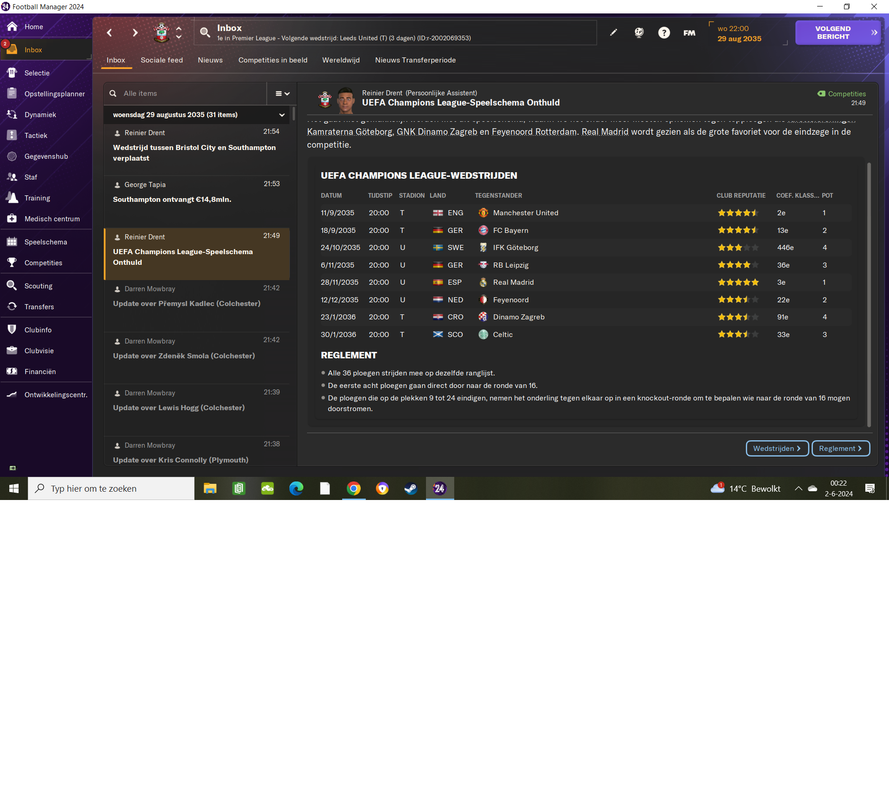Open Update over Lewis Hogg message
Image resolution: width=889 pixels, height=800 pixels.
197,410
